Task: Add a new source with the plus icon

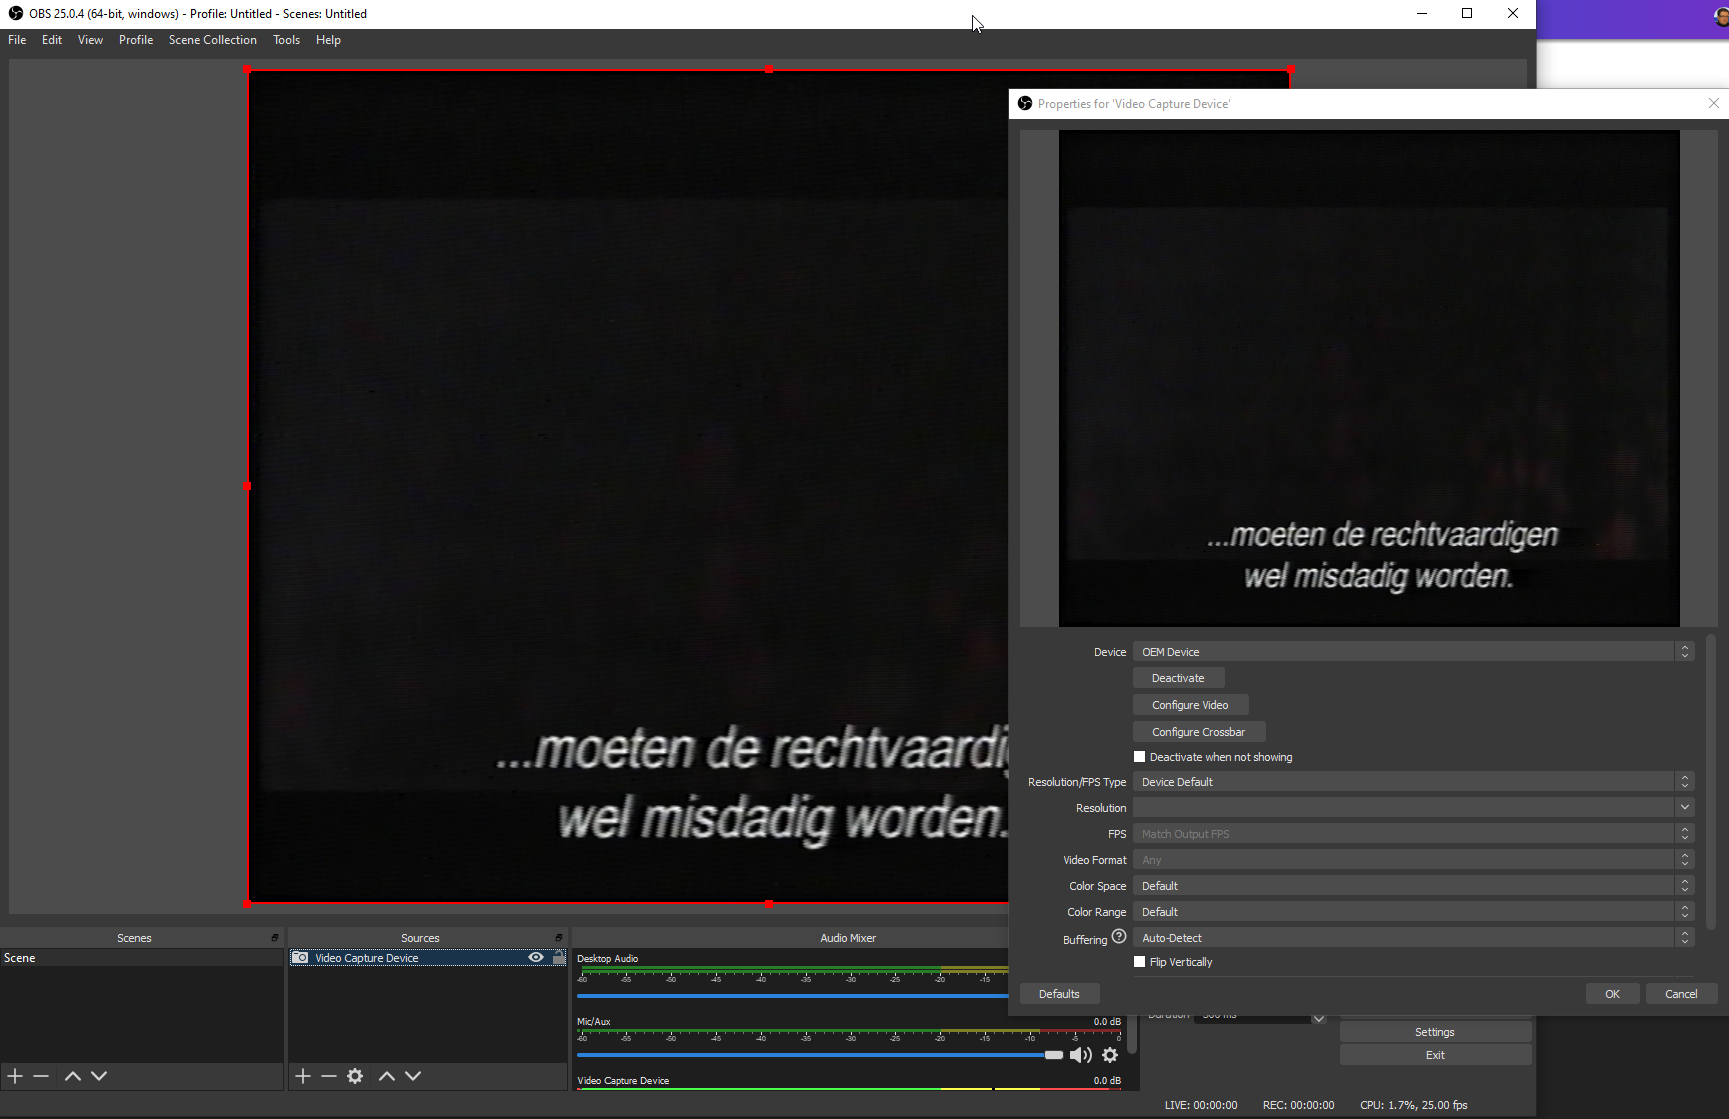Action: point(303,1076)
